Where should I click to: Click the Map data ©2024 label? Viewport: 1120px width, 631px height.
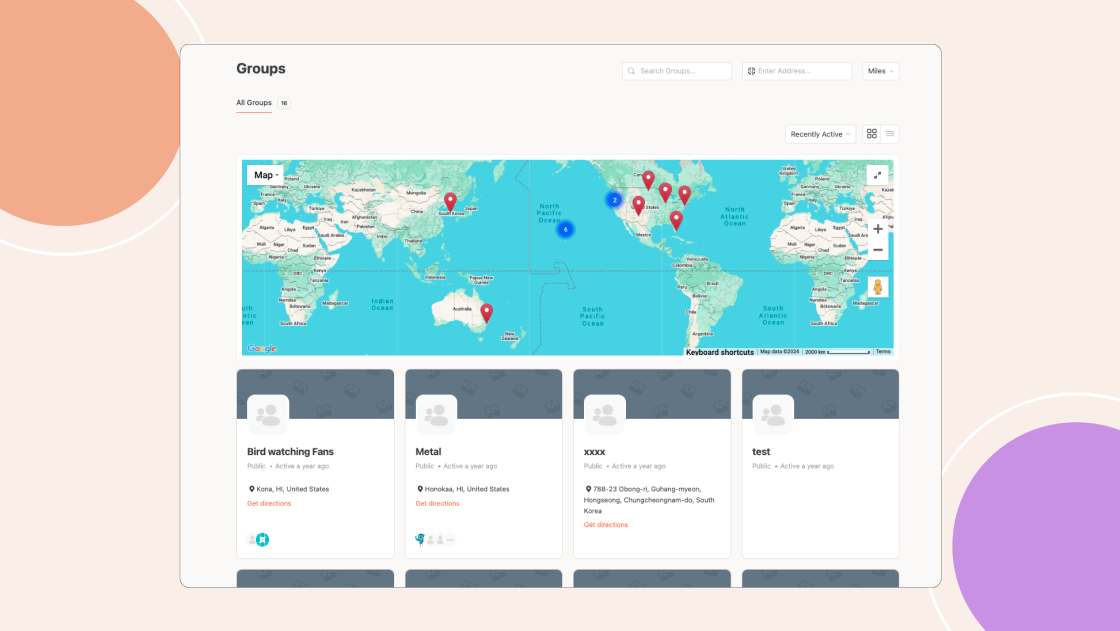pyautogui.click(x=779, y=352)
